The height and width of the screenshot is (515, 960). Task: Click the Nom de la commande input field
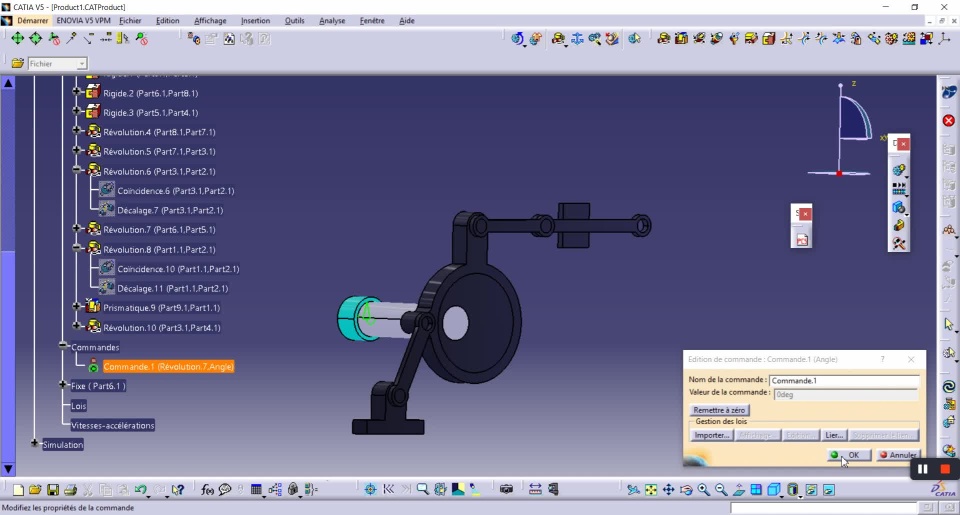point(844,380)
